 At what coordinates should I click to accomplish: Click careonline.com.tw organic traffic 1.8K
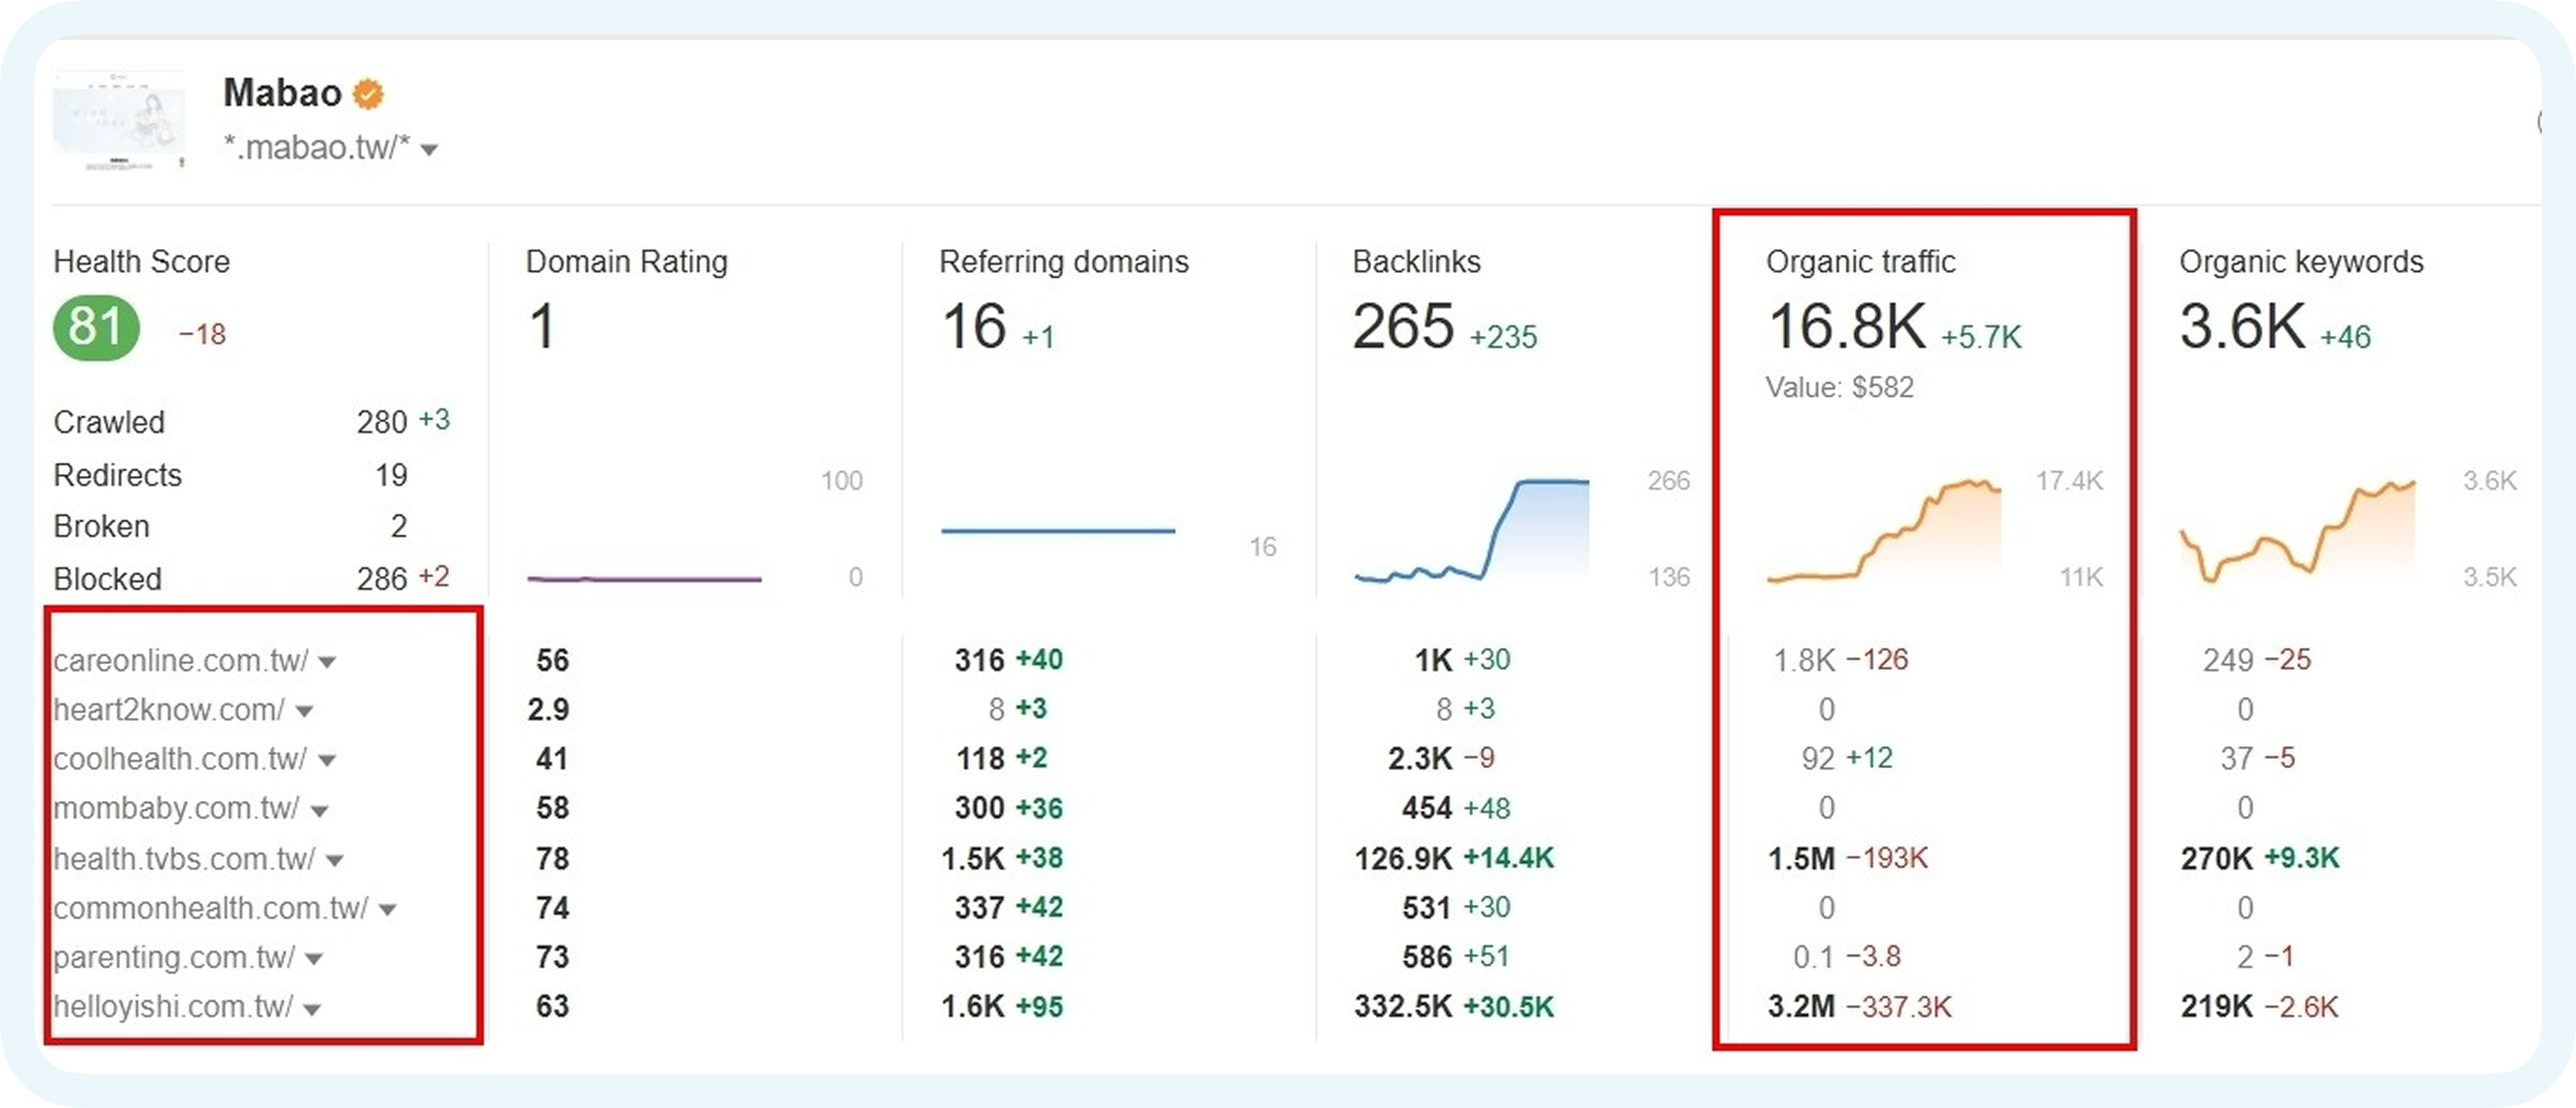click(1804, 660)
